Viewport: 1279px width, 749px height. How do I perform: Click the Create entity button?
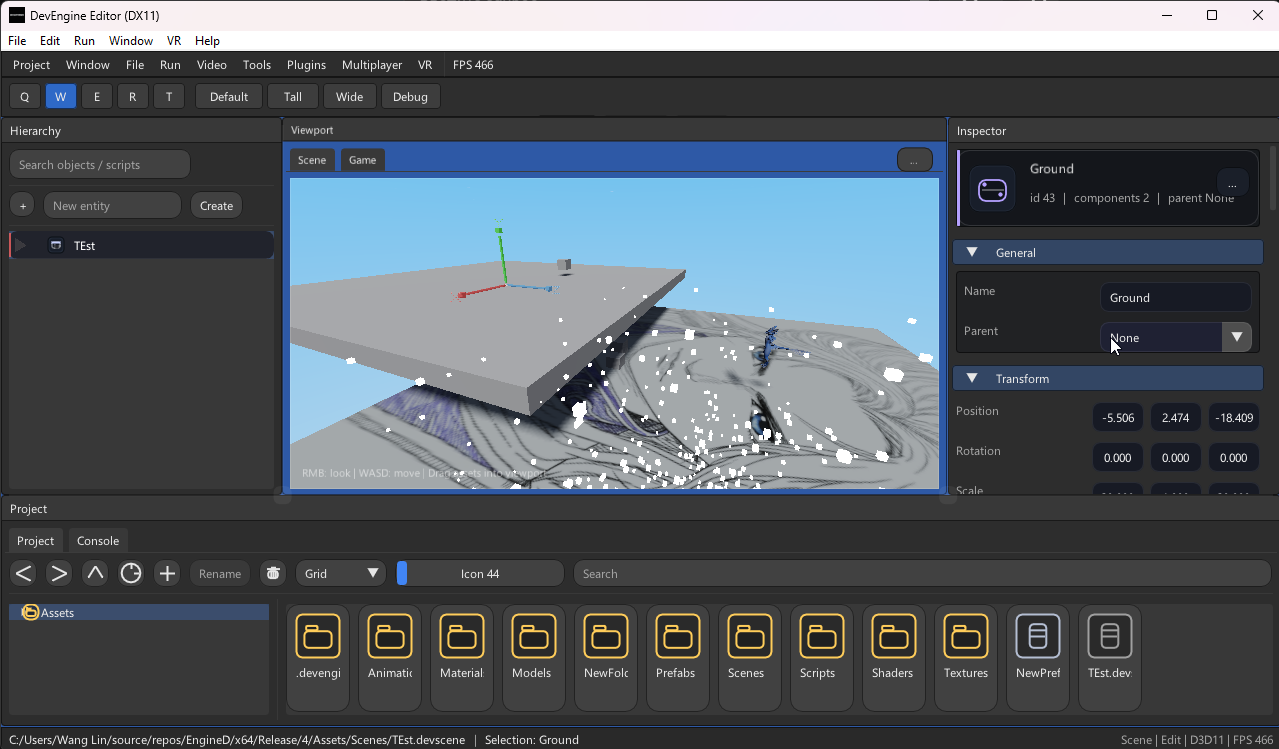click(216, 205)
